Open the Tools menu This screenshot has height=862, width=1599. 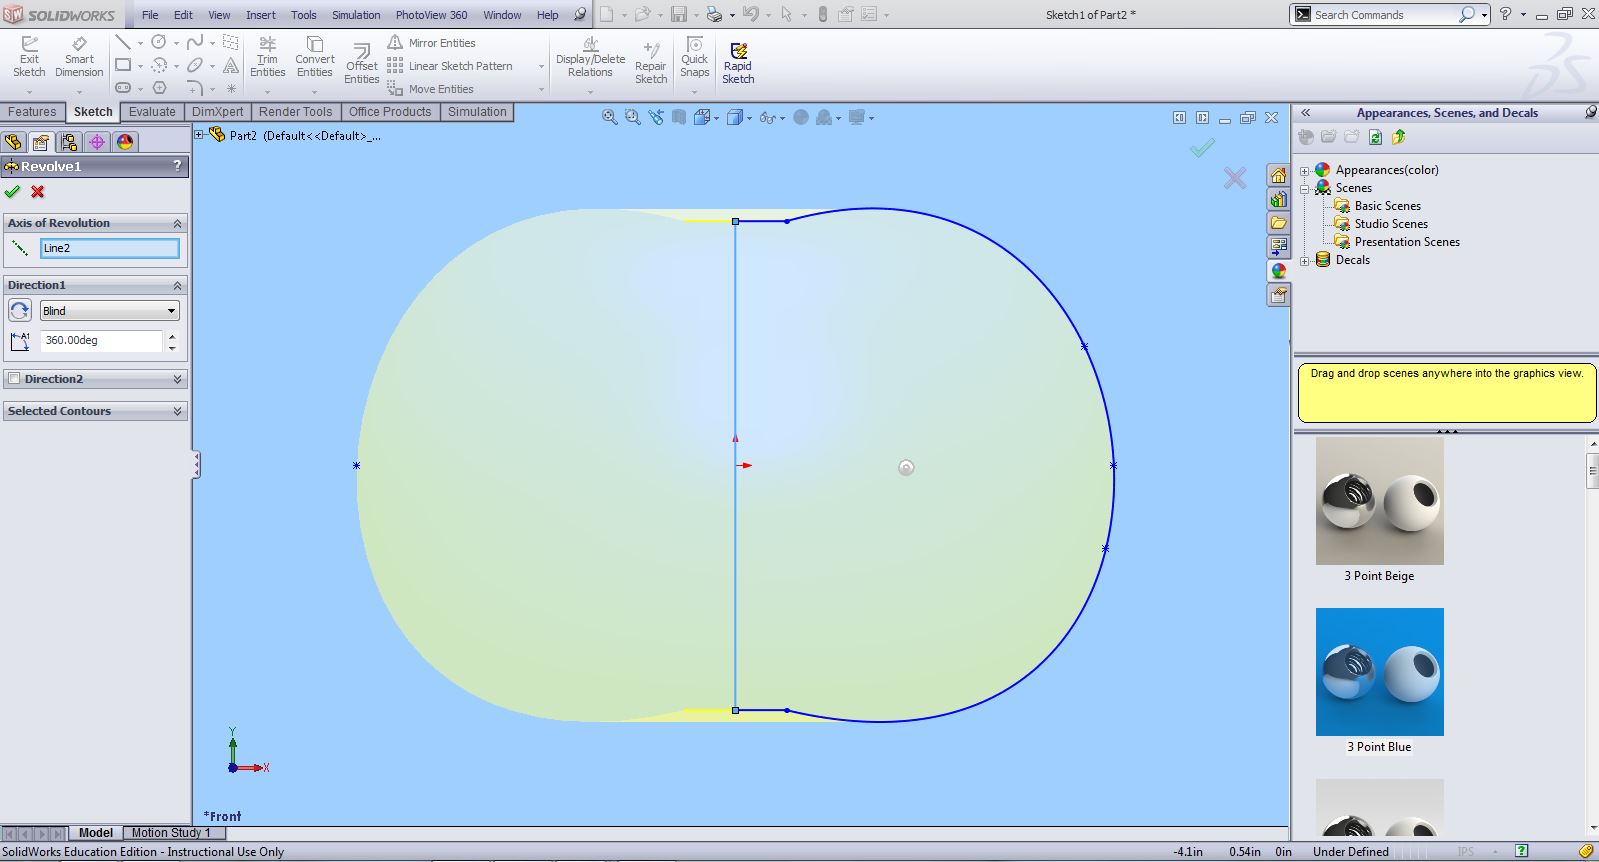coord(303,15)
